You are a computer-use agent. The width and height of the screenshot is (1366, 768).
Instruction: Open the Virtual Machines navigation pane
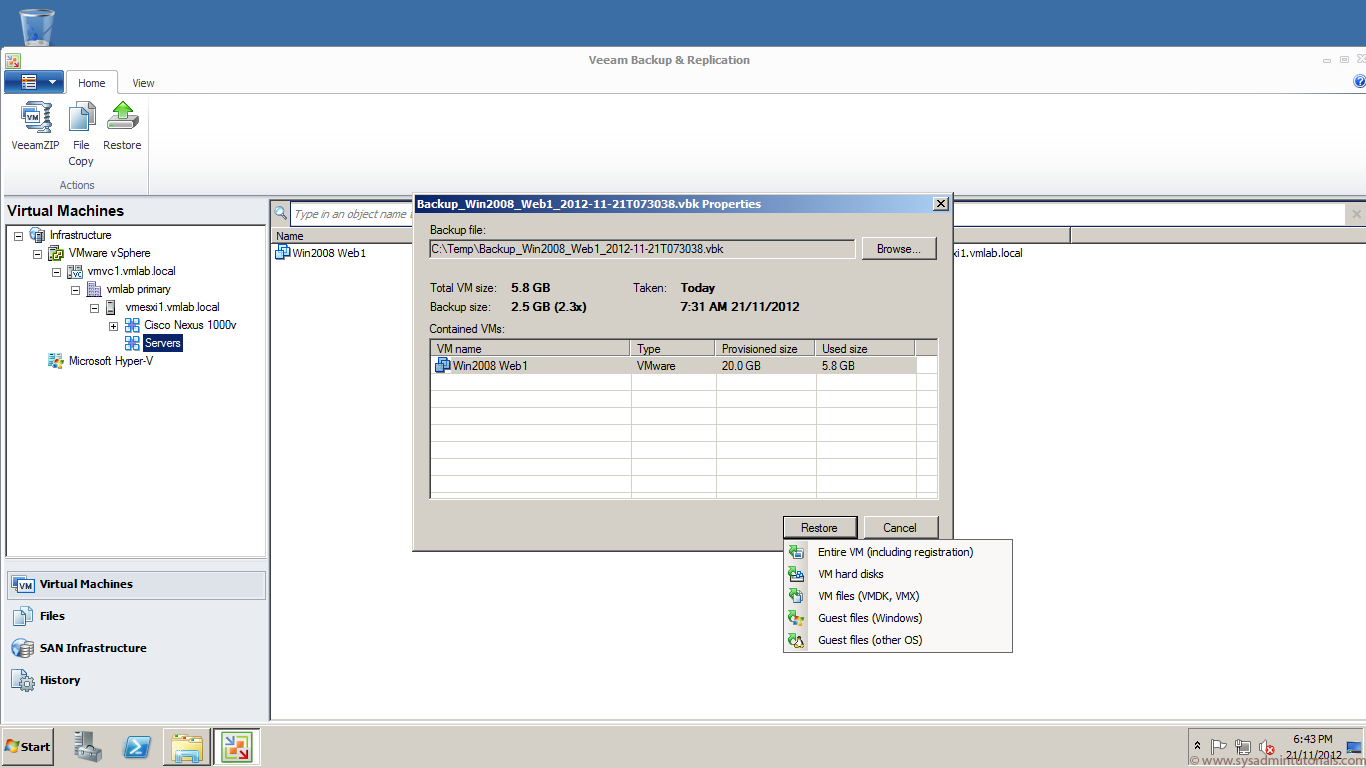(x=137, y=584)
